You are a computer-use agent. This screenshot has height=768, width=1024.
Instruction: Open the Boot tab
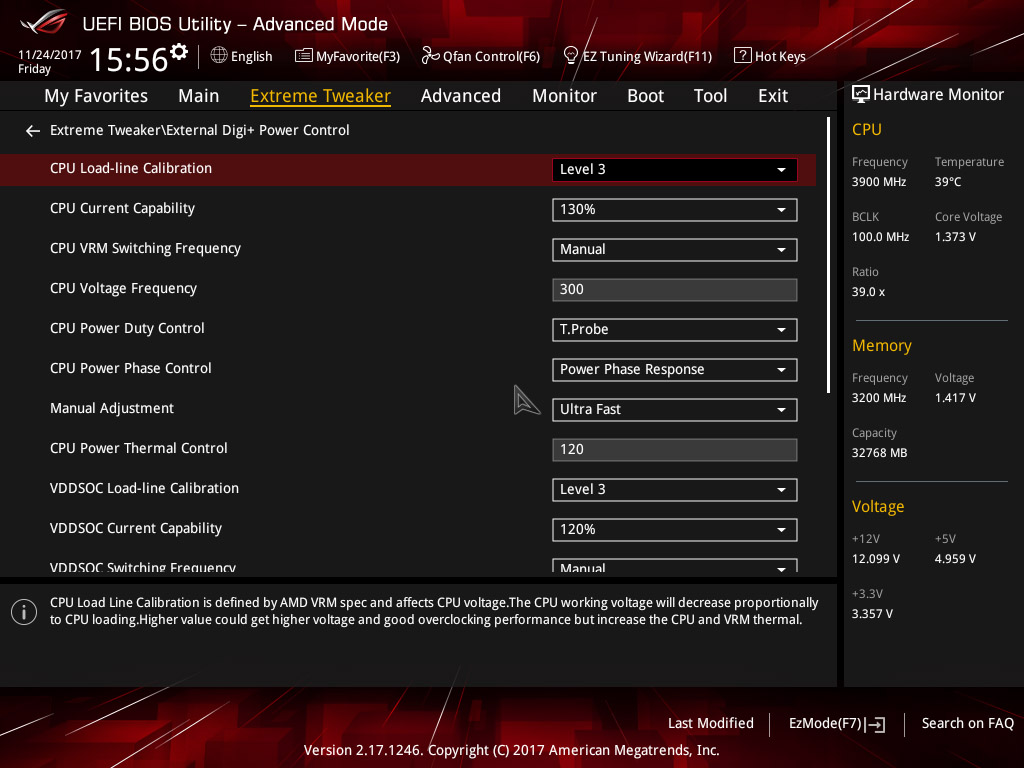[645, 96]
